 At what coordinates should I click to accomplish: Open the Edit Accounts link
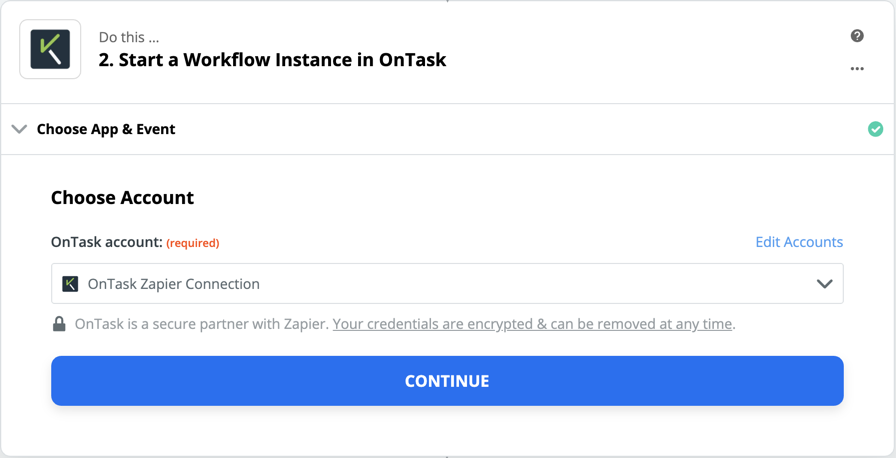pos(799,242)
